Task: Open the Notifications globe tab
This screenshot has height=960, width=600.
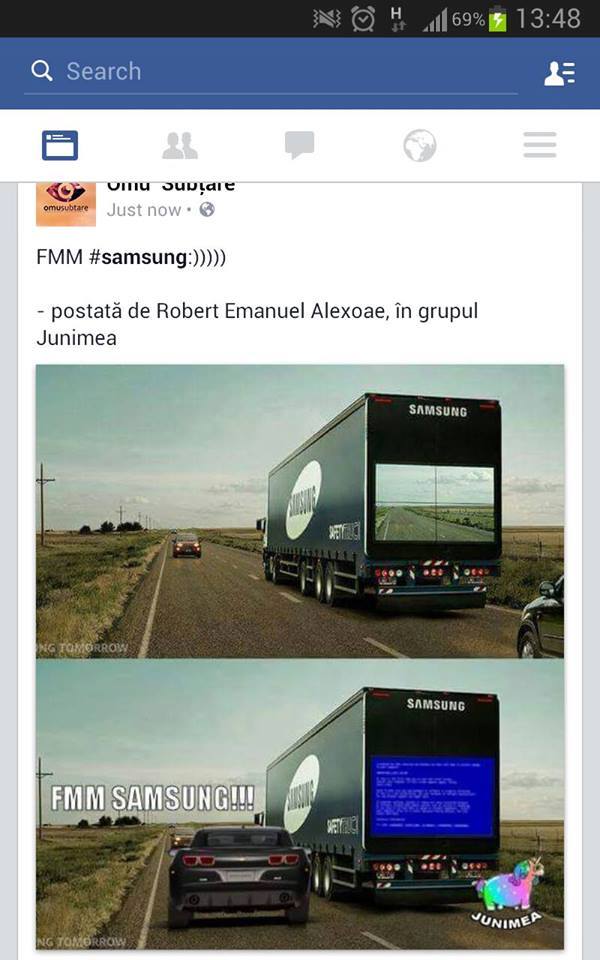Action: pyautogui.click(x=419, y=146)
